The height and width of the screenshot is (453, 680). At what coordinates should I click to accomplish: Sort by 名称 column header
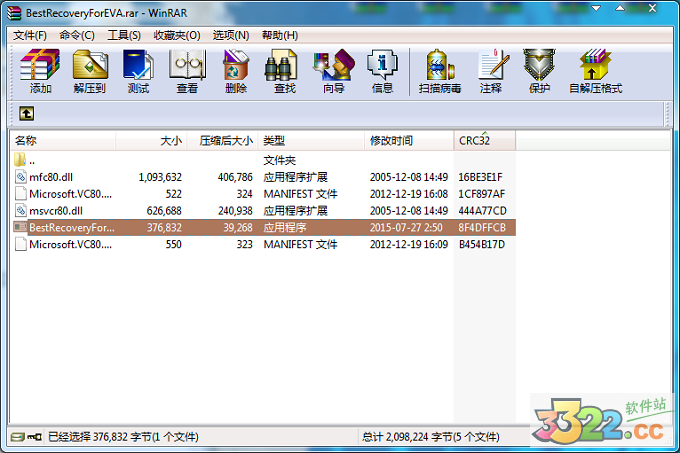63,140
